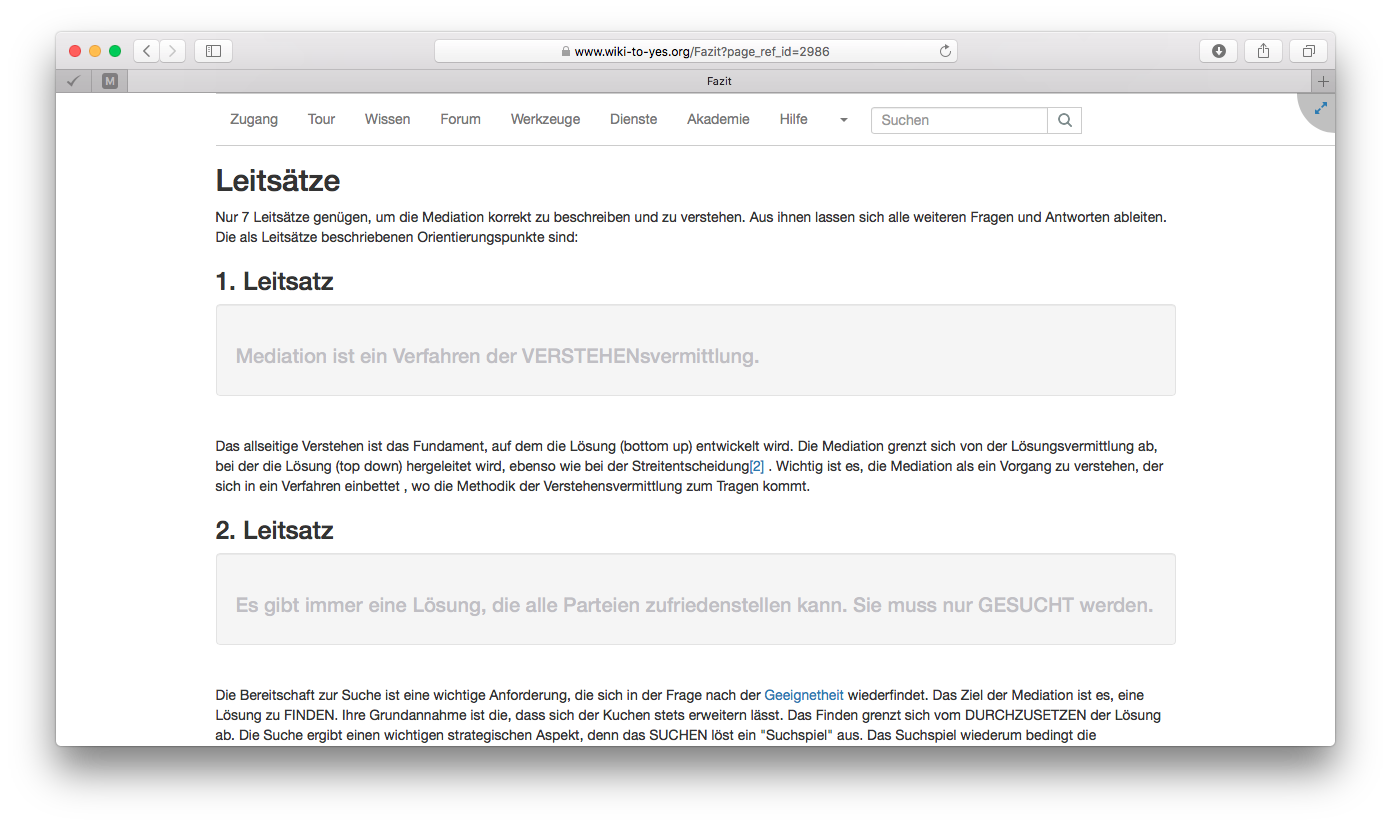The height and width of the screenshot is (826, 1391).
Task: Reload the page with refresh icon
Action: pyautogui.click(x=944, y=51)
